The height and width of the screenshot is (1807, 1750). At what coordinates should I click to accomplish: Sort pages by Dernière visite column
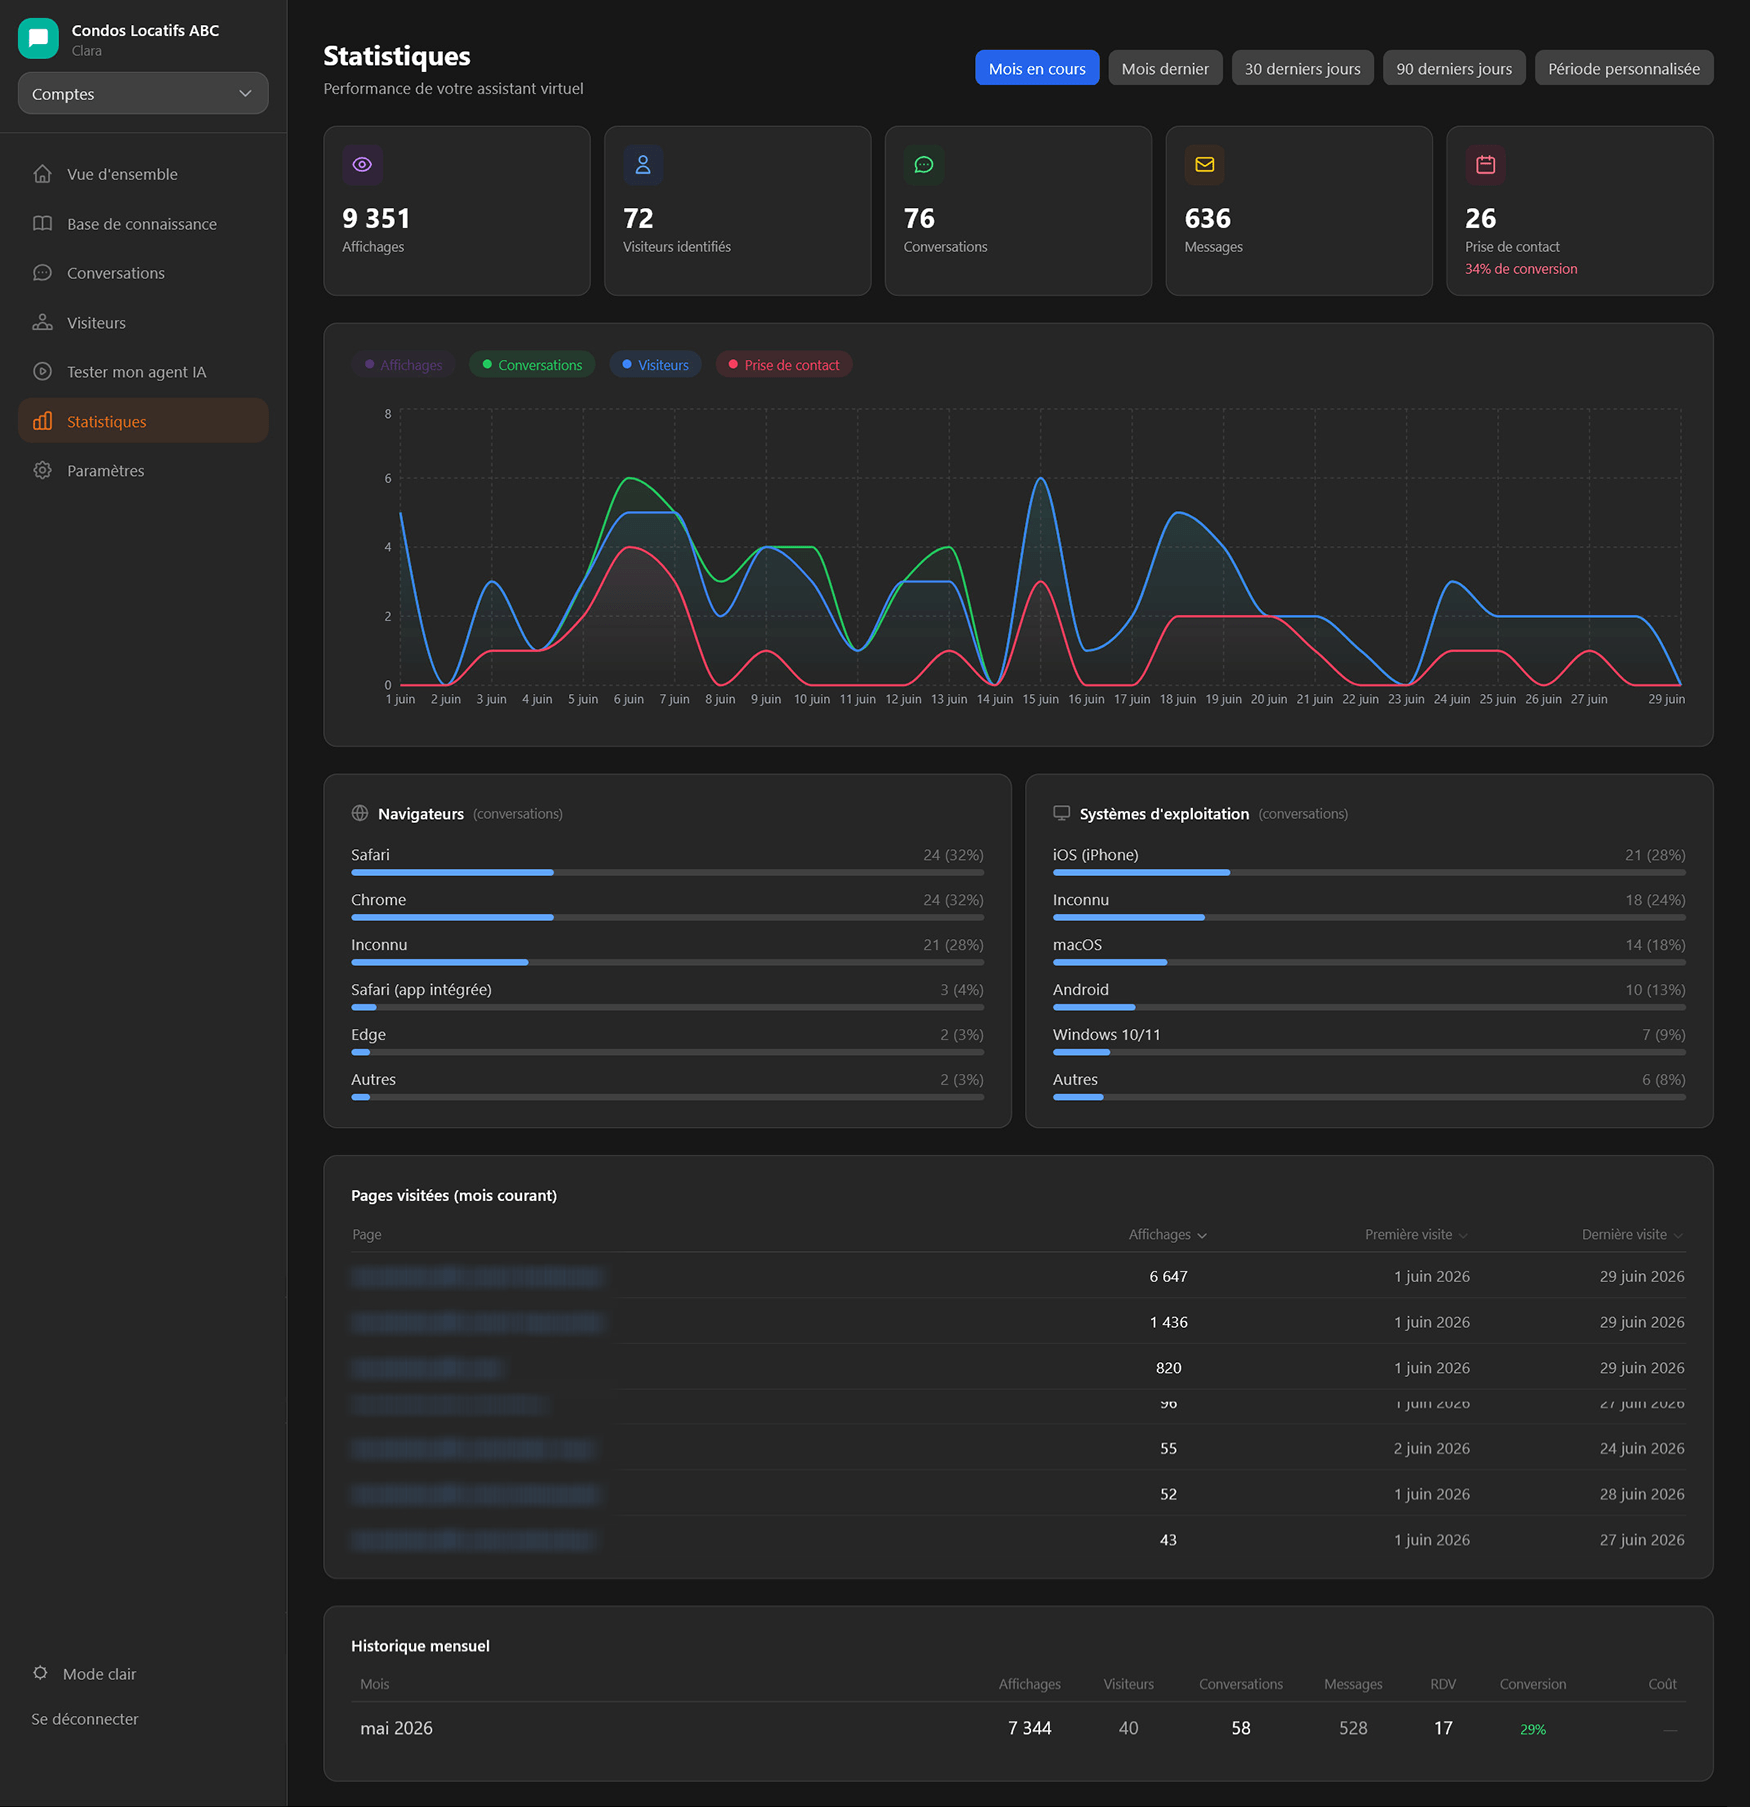(1632, 1235)
